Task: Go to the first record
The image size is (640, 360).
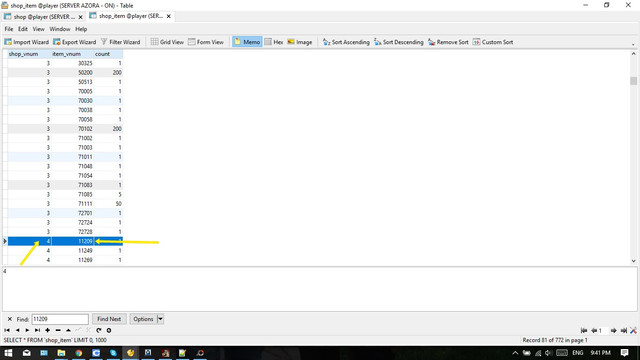Action: tap(7, 330)
